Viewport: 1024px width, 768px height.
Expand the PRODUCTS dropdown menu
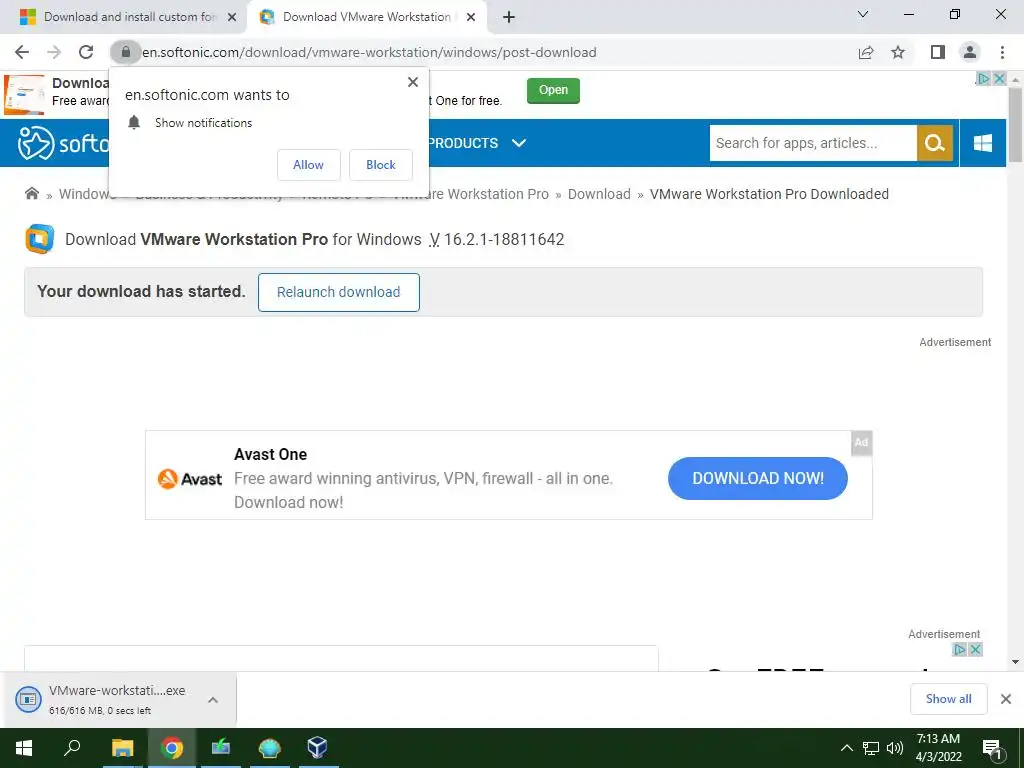tap(477, 143)
